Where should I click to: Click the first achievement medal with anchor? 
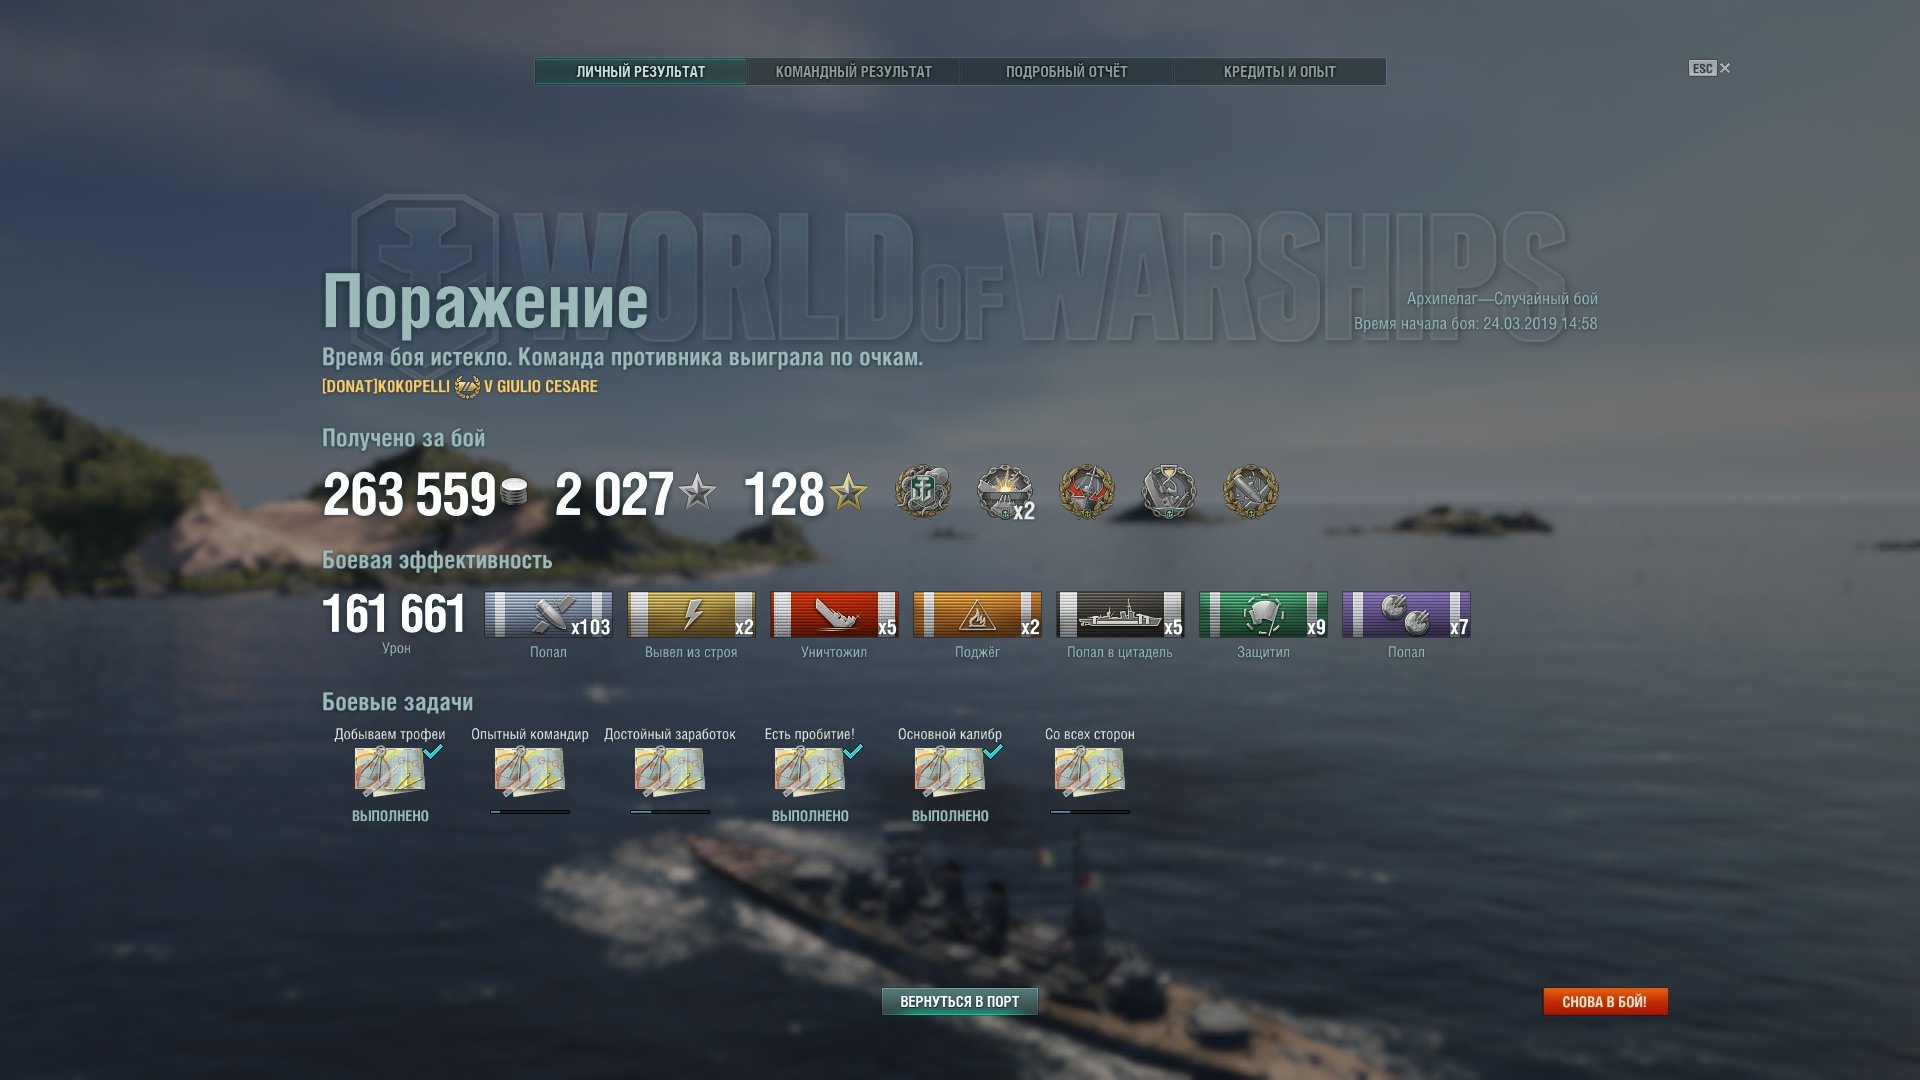click(922, 491)
